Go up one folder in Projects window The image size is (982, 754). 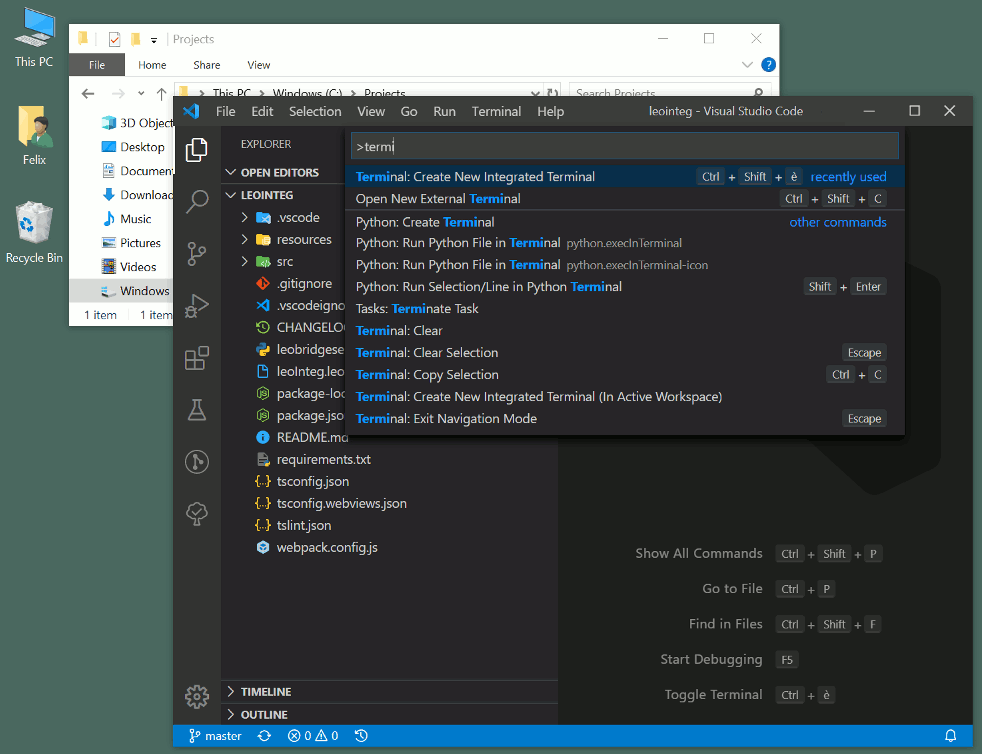[162, 94]
